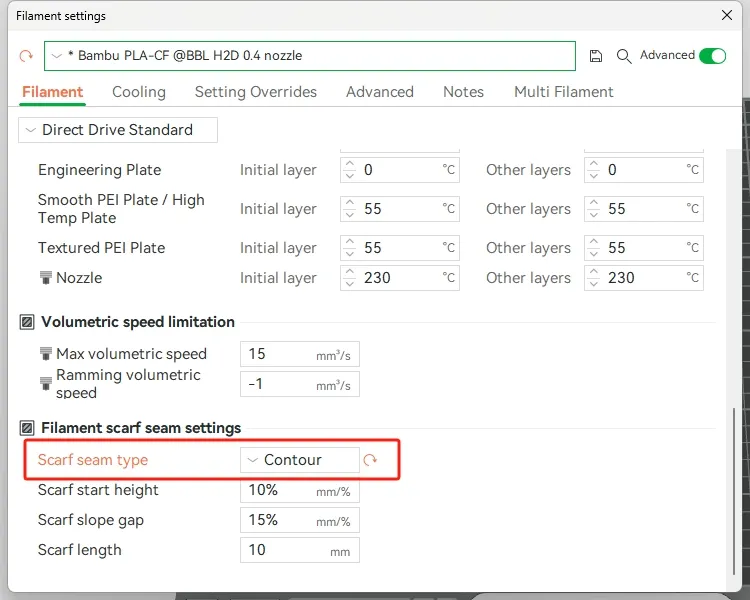
Task: Click Engineering Plate other layers temperature field
Action: coord(644,170)
